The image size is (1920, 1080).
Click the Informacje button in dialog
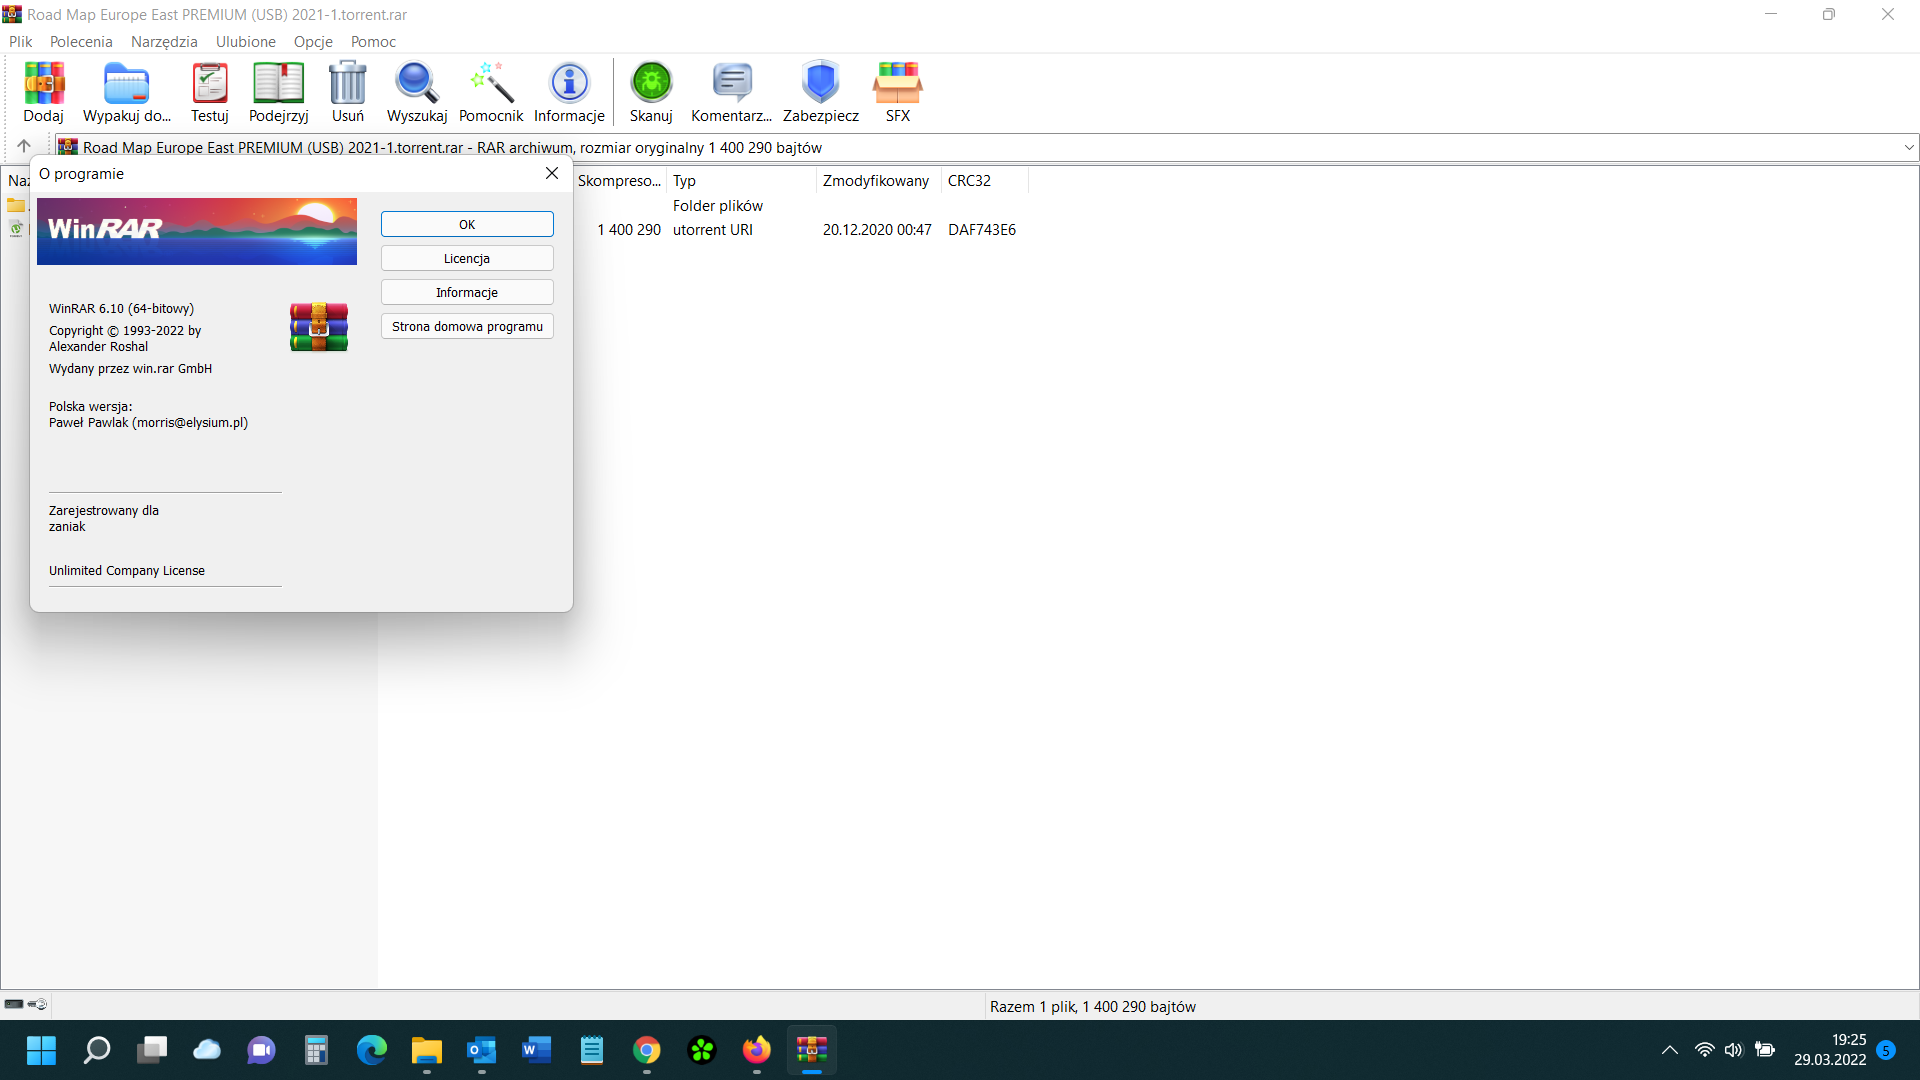click(467, 292)
